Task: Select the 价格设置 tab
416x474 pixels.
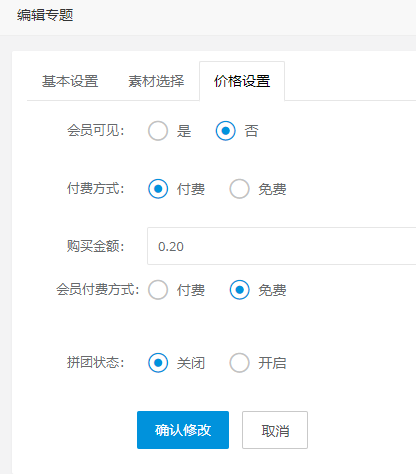Action: [x=242, y=81]
